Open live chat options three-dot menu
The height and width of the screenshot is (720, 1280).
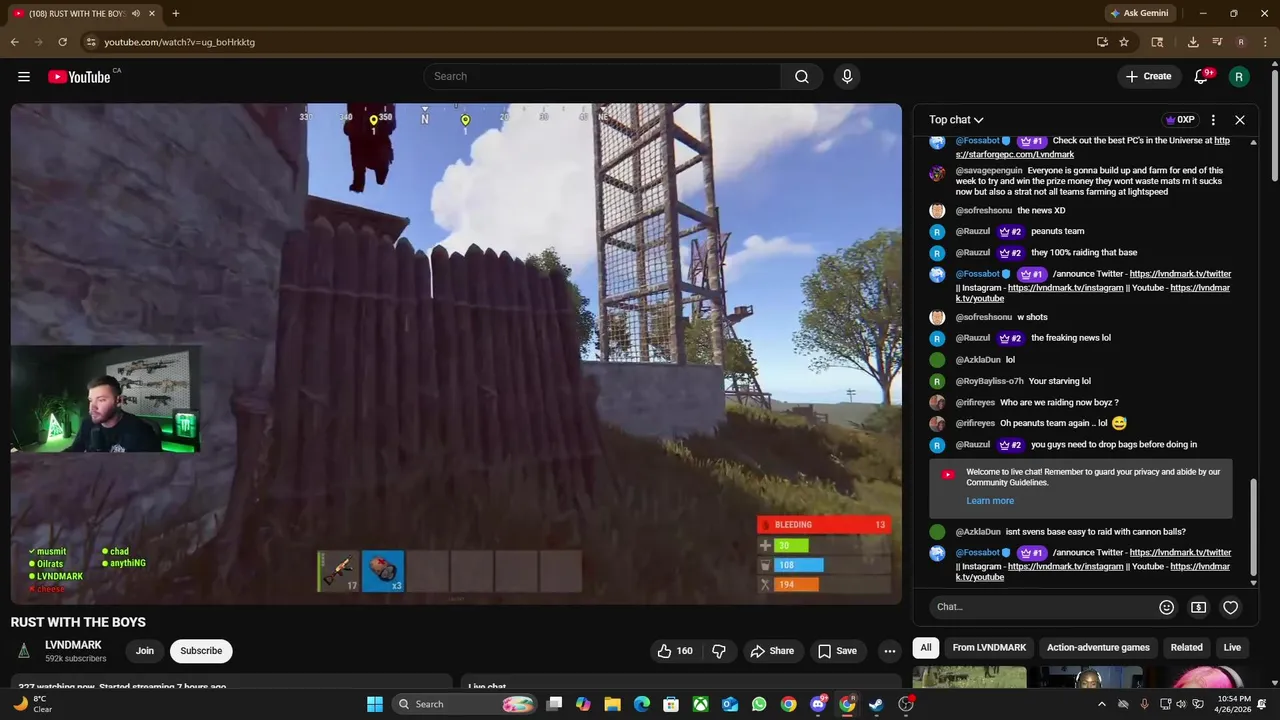point(1213,120)
